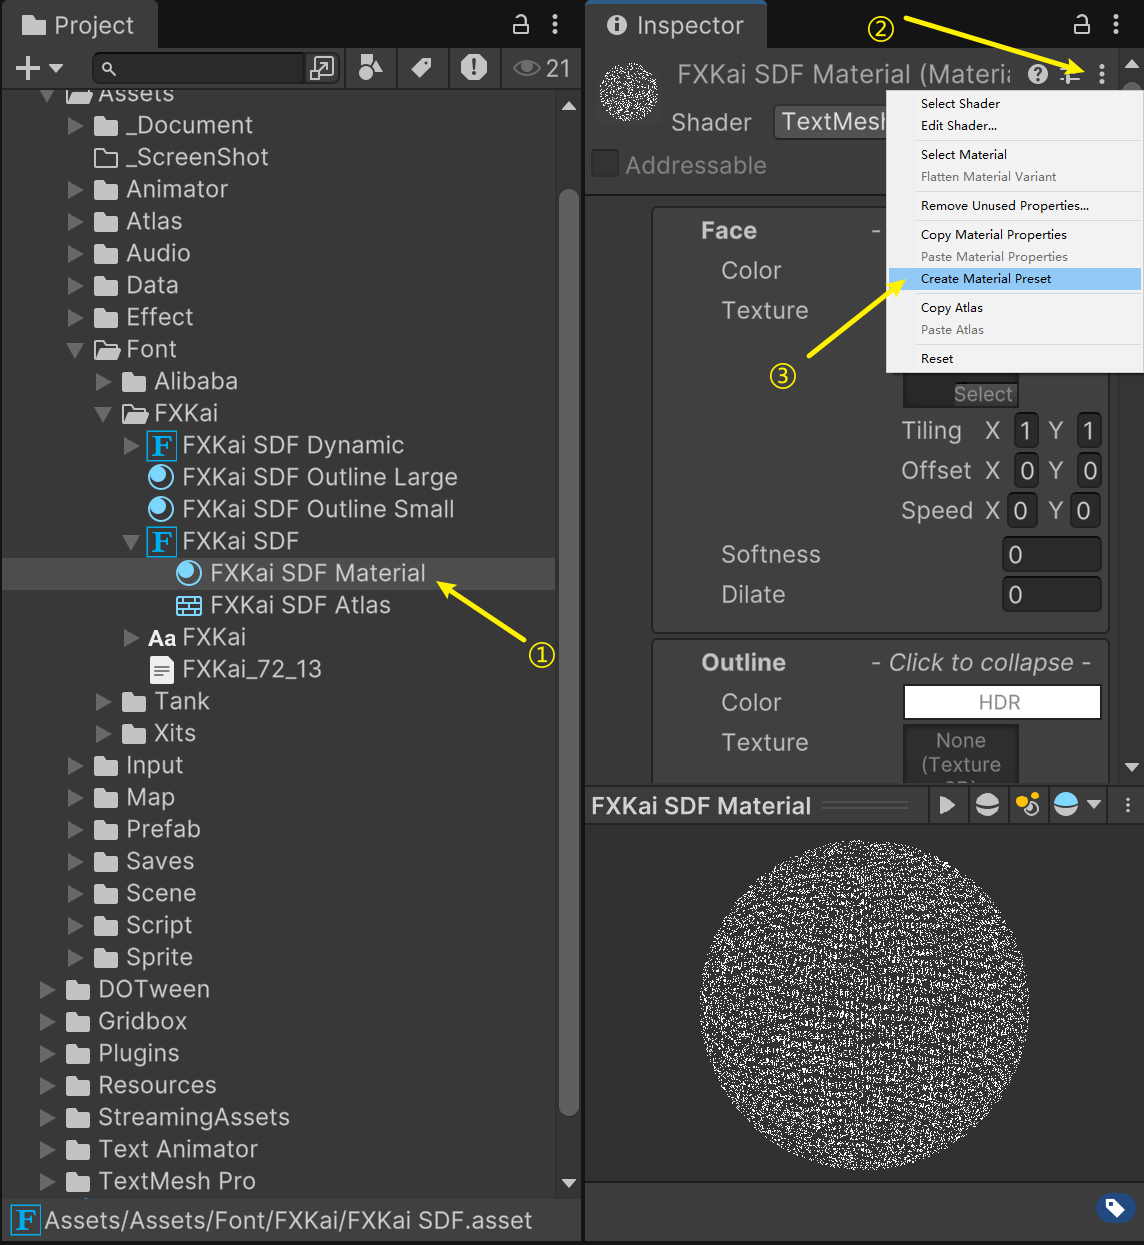Collapse the FXKai SDF font asset
The height and width of the screenshot is (1245, 1144).
[131, 542]
